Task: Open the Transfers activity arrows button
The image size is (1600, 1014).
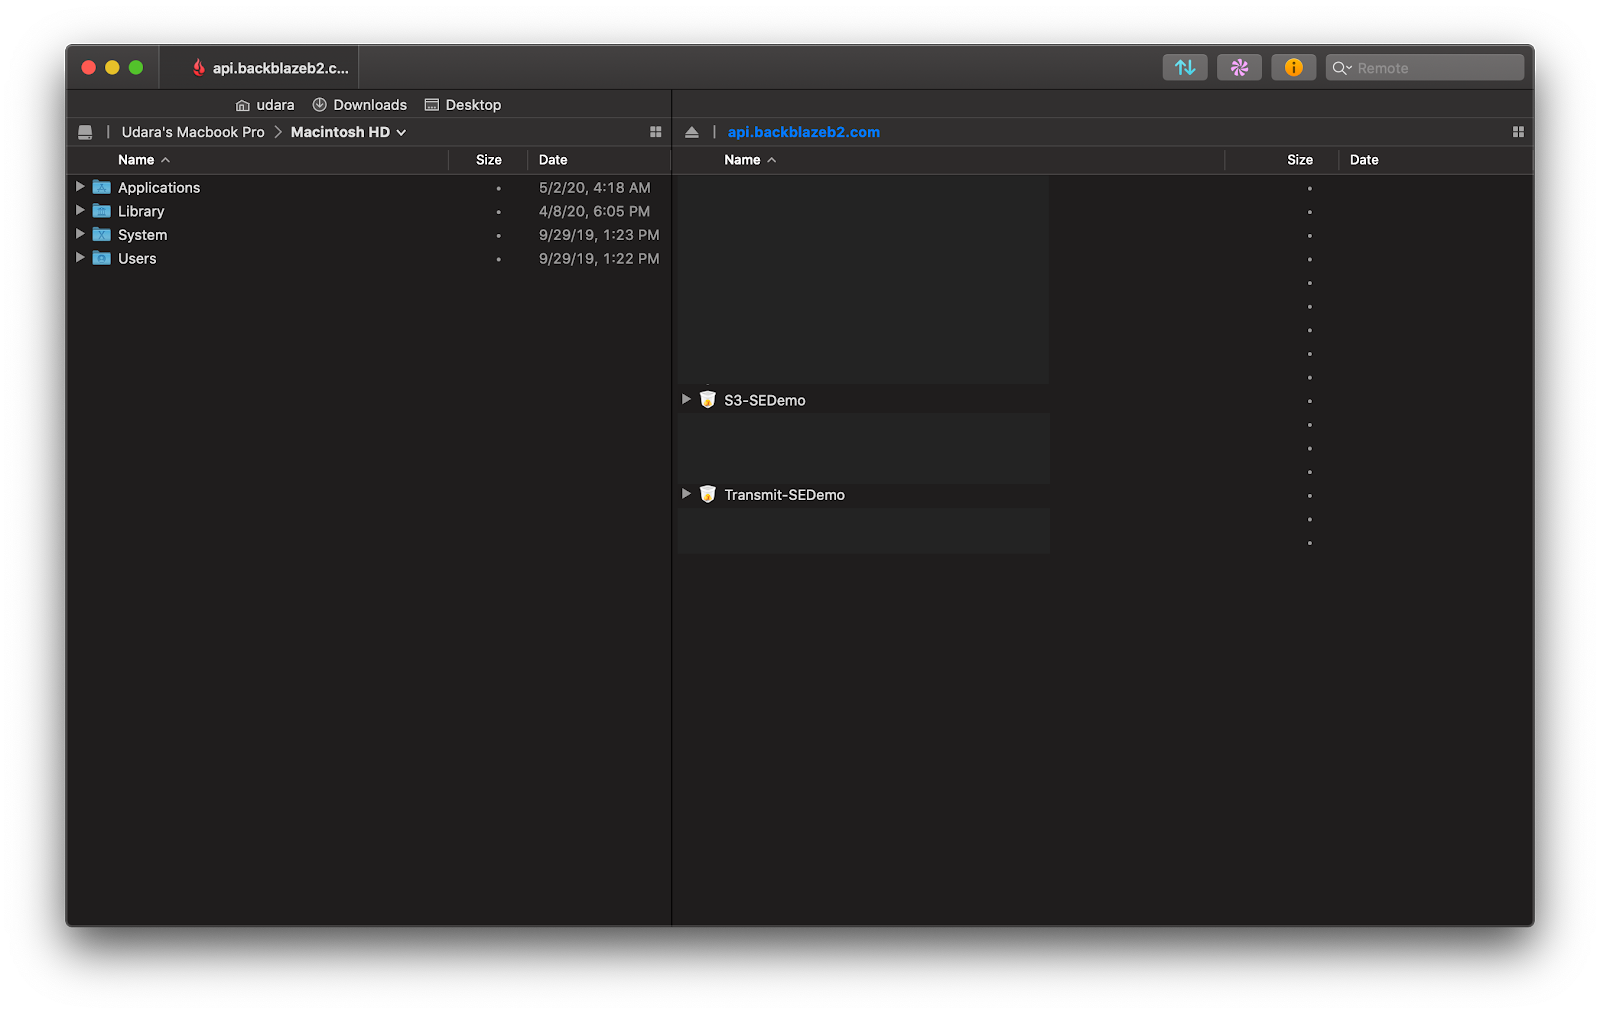Action: (1185, 67)
